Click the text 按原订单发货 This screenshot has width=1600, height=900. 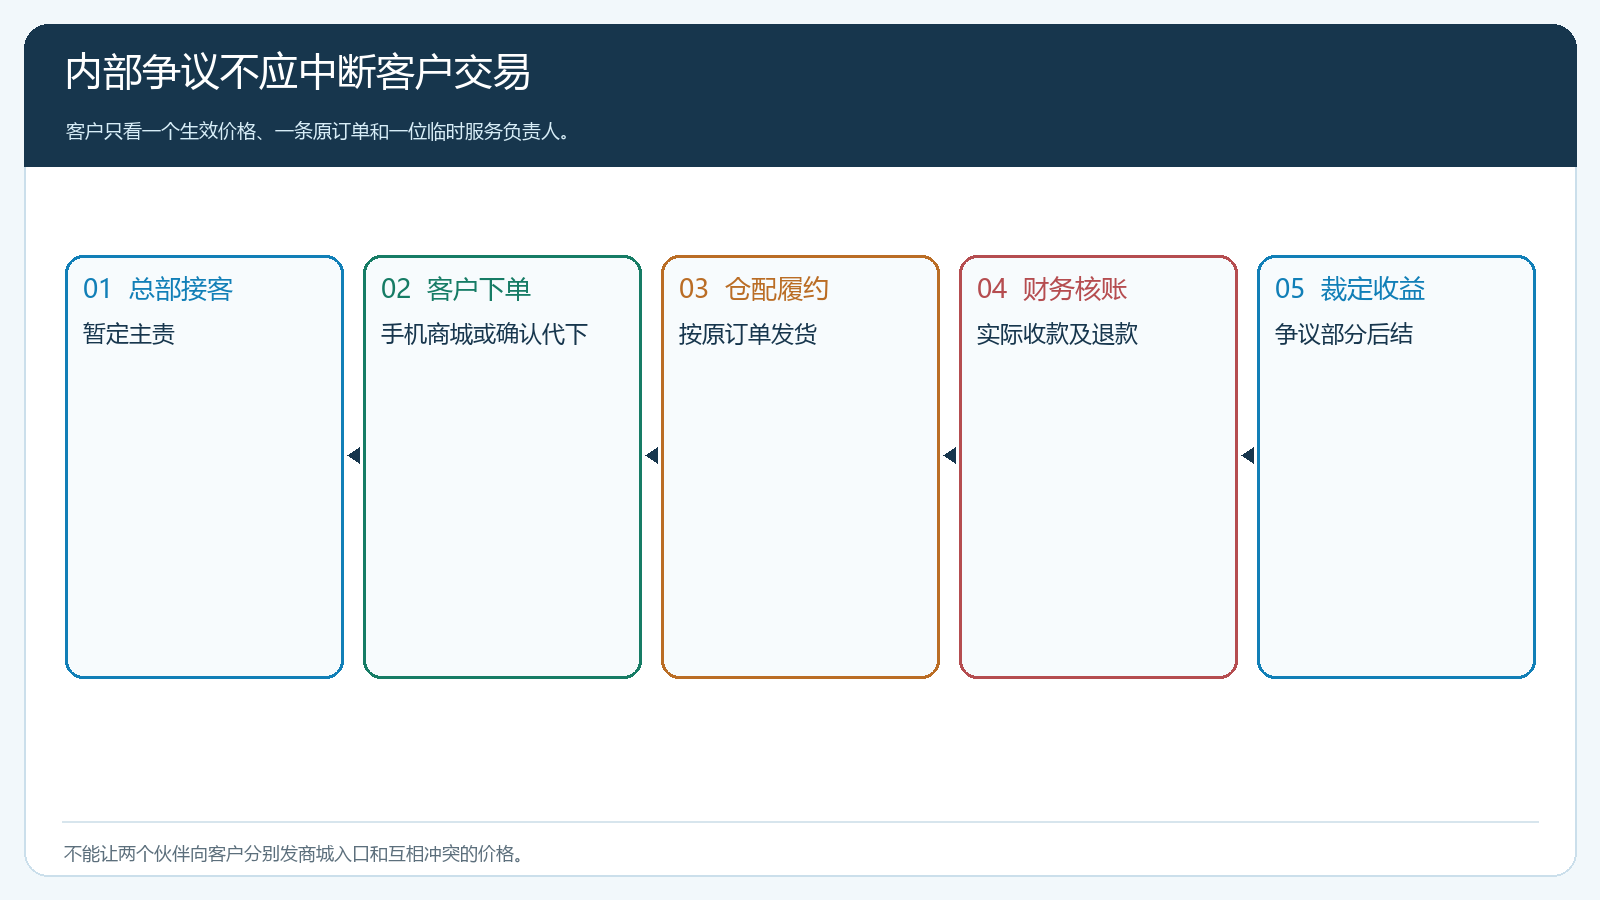(748, 334)
